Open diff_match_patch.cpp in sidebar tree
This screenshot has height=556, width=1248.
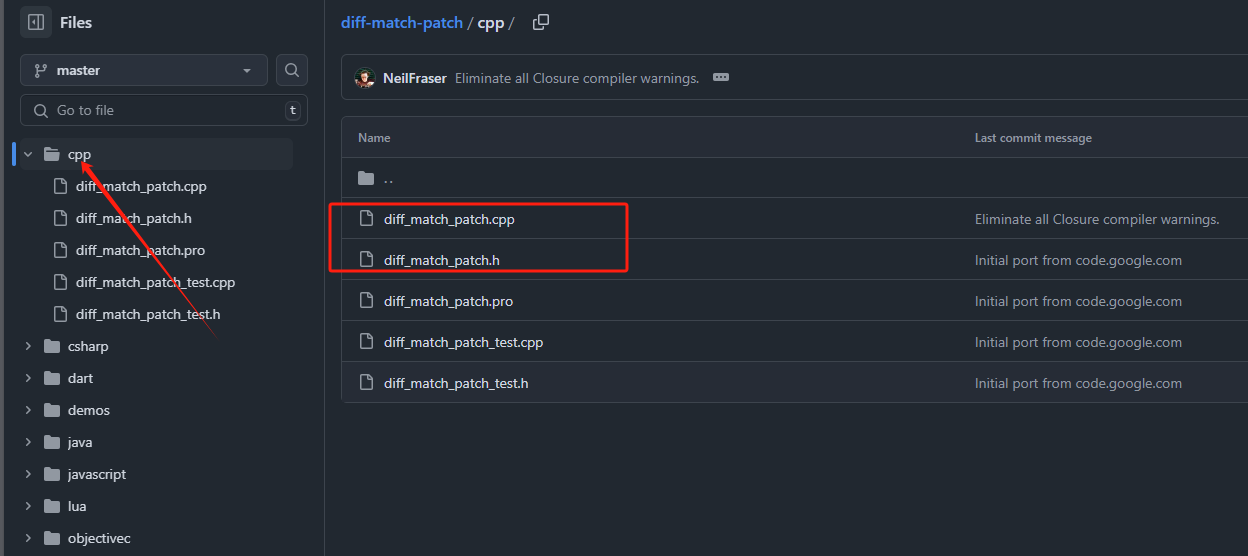pos(141,186)
